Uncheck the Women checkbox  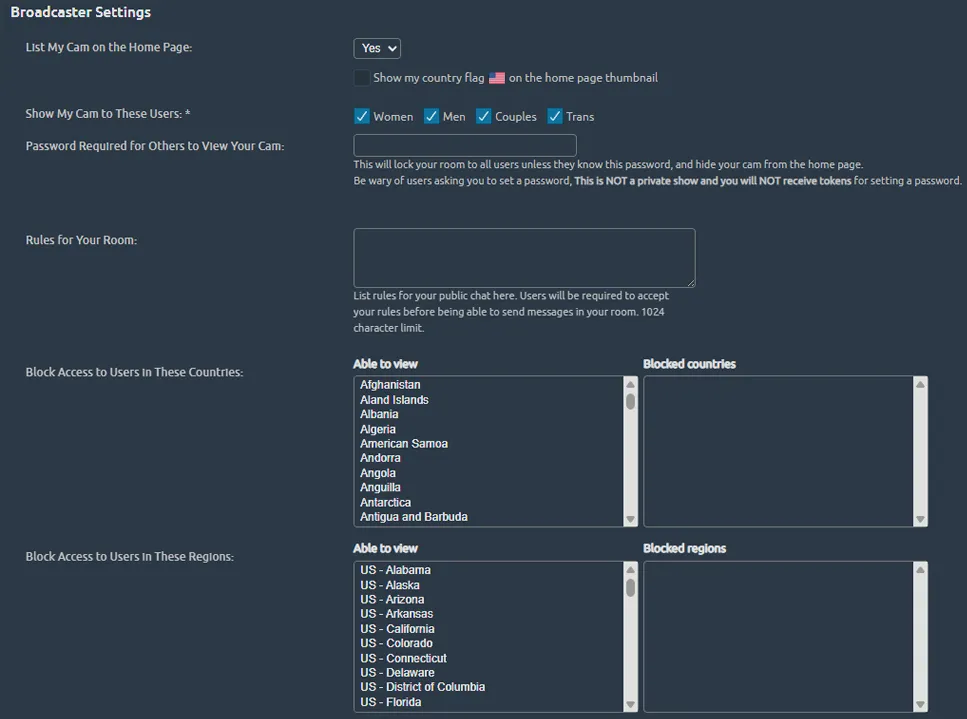point(361,115)
